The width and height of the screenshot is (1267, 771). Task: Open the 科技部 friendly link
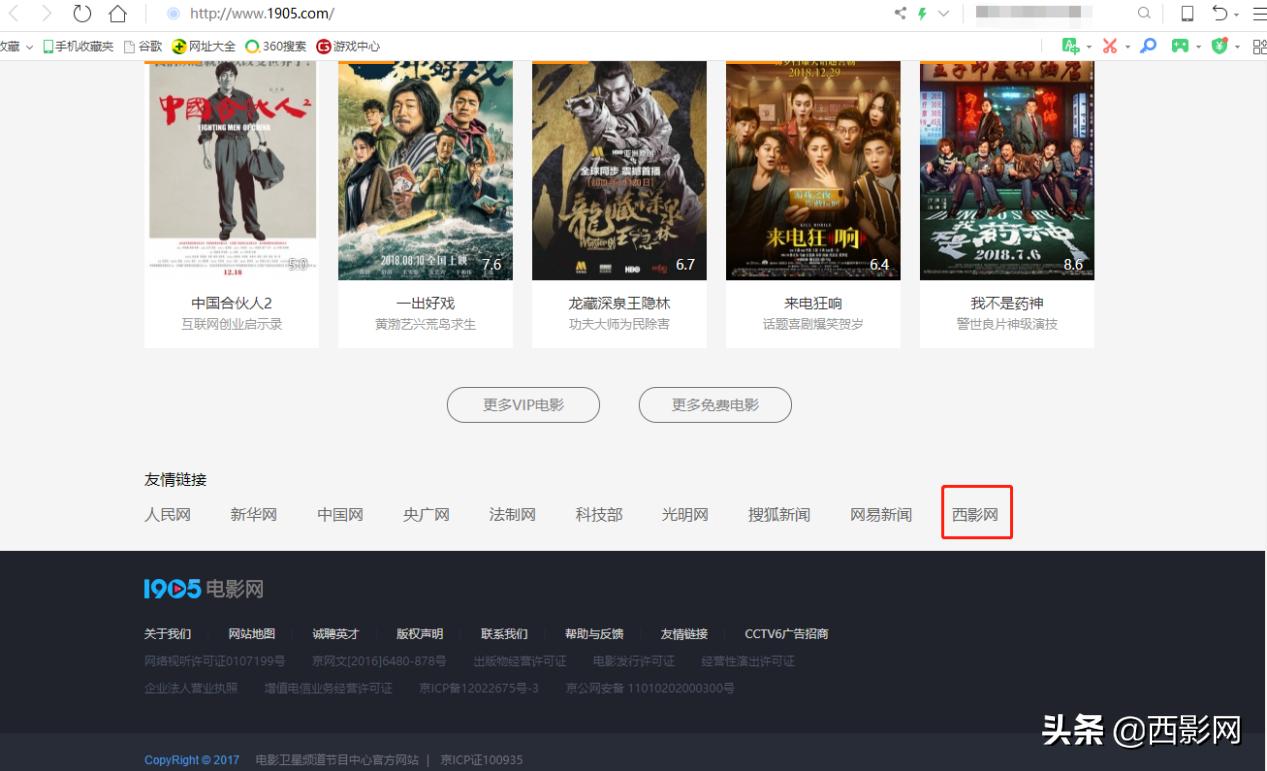(599, 515)
